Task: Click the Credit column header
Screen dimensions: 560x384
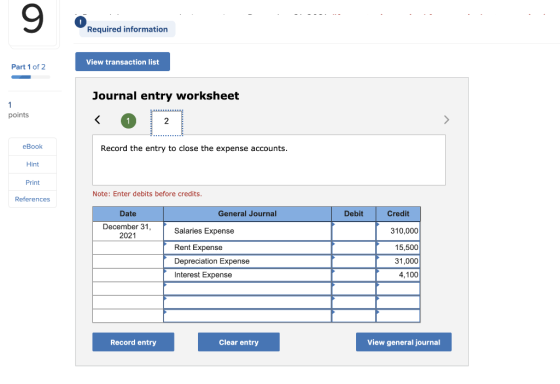Action: click(398, 214)
